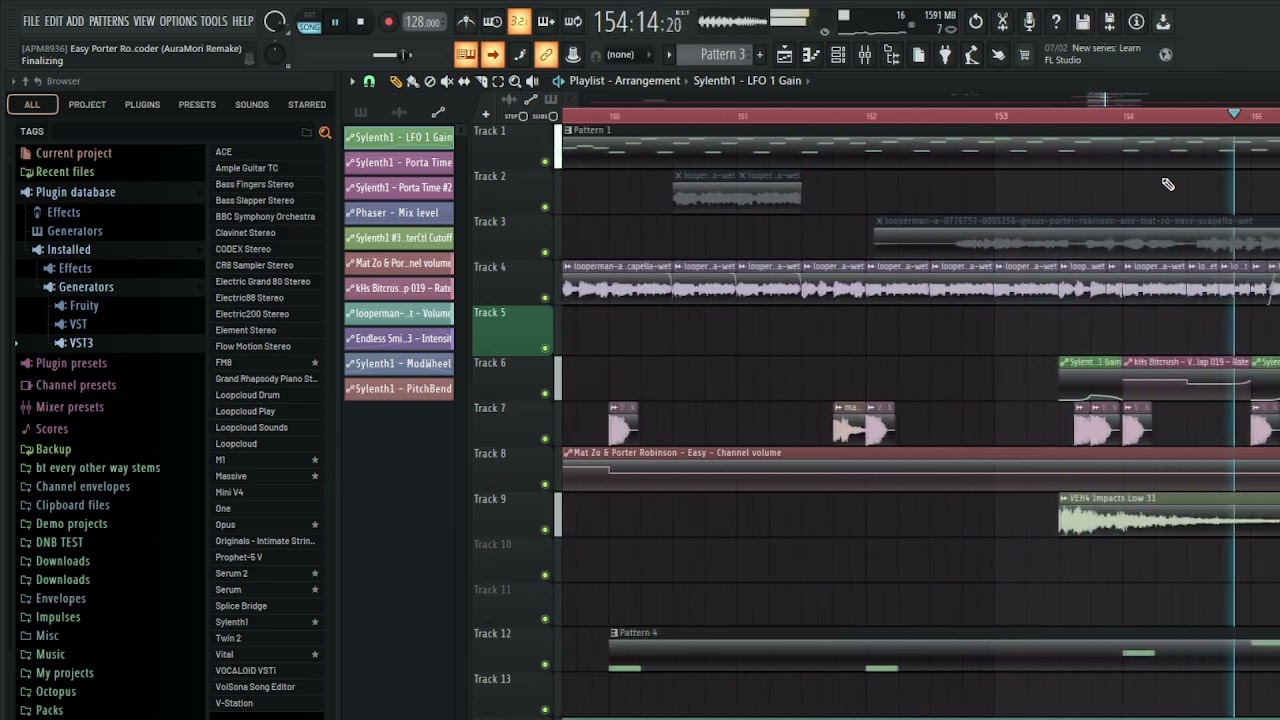Viewport: 1280px width, 720px height.
Task: Open the Channel rack view button
Action: tap(838, 55)
